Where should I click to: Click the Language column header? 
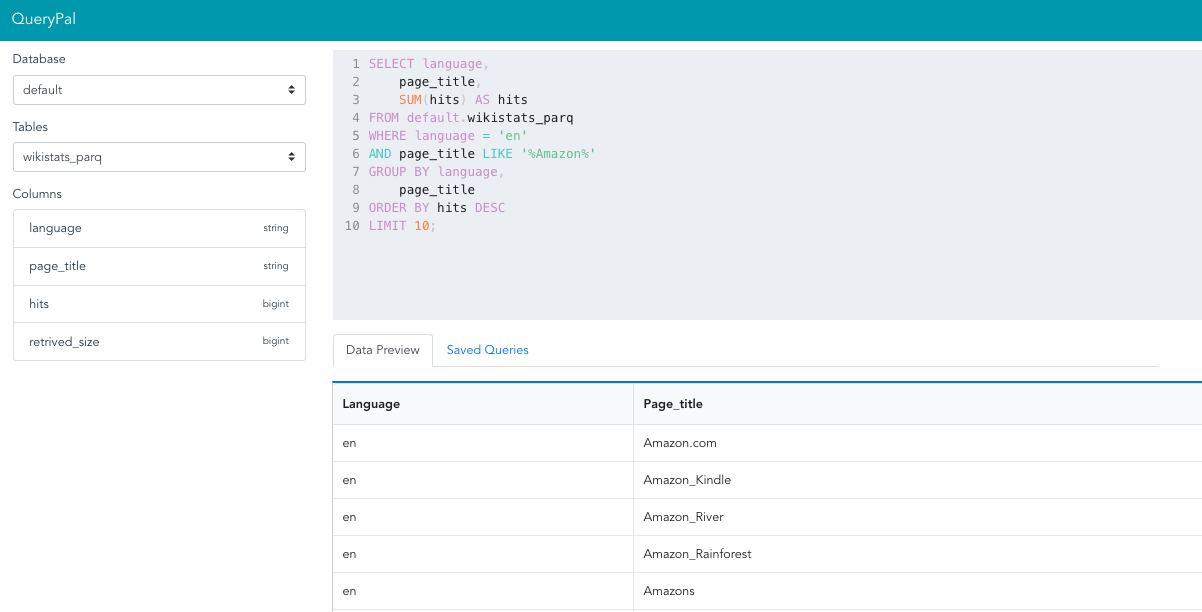click(x=483, y=404)
